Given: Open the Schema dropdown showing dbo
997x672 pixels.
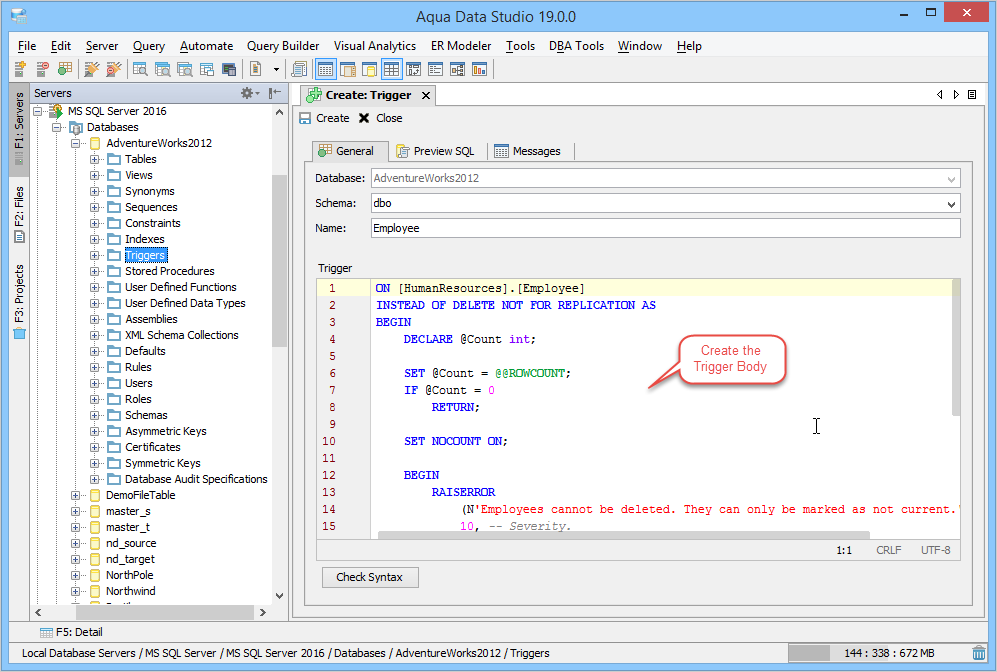Looking at the screenshot, I should [950, 204].
